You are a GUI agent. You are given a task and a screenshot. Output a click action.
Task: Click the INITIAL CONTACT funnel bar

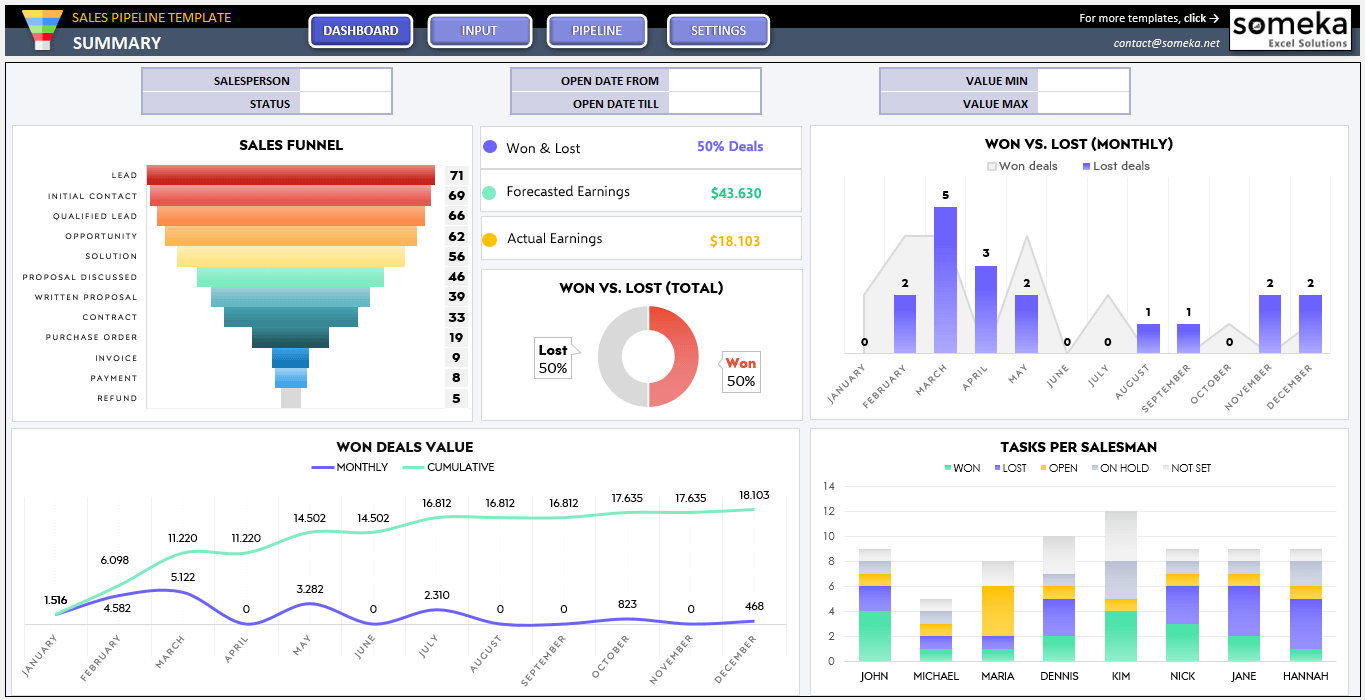coord(291,196)
